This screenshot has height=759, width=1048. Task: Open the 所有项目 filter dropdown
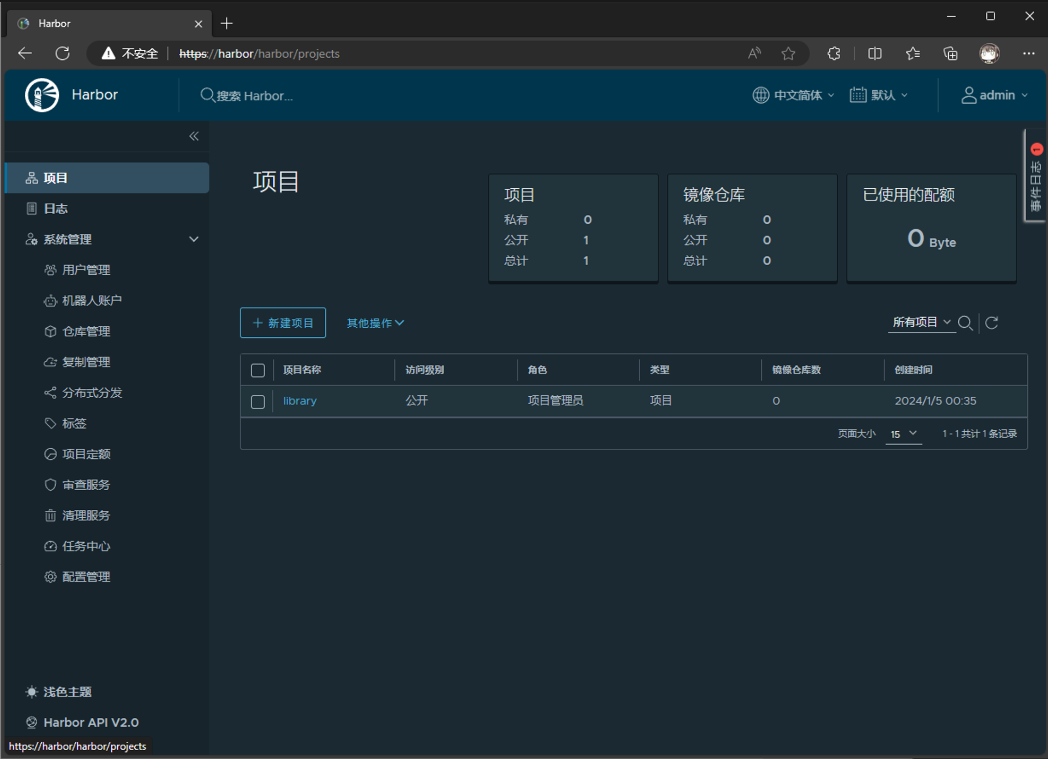point(922,323)
